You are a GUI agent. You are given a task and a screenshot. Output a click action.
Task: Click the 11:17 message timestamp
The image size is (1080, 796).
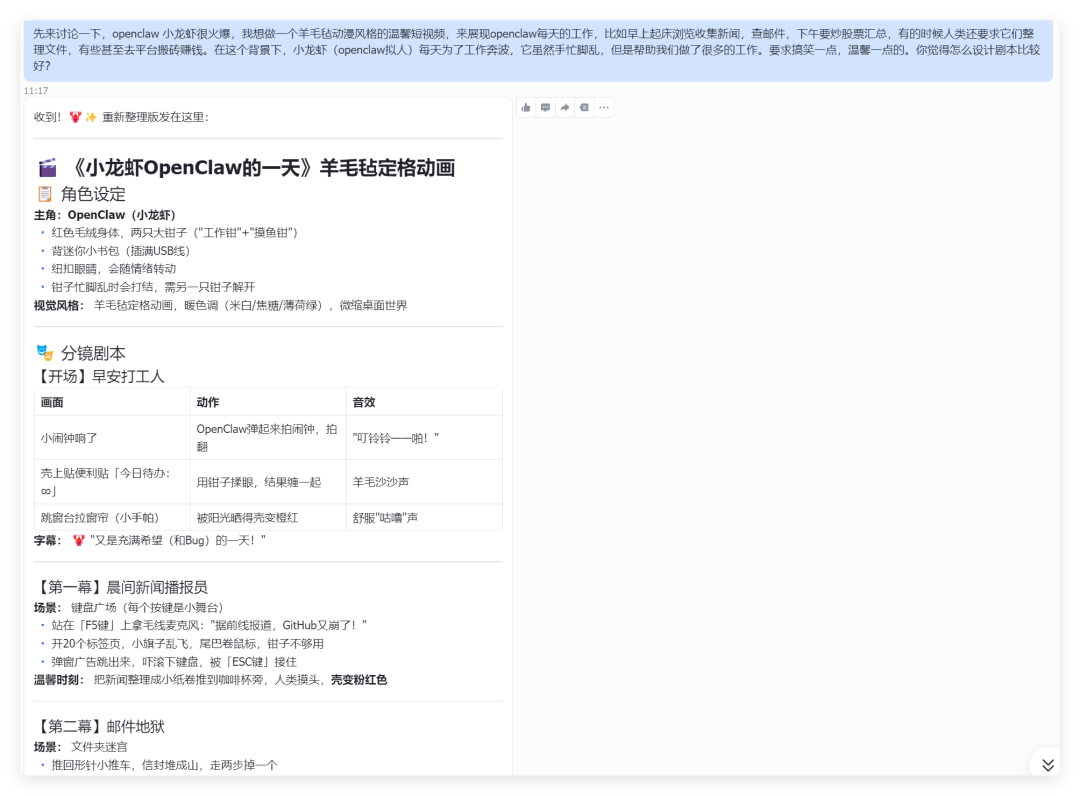(x=36, y=91)
